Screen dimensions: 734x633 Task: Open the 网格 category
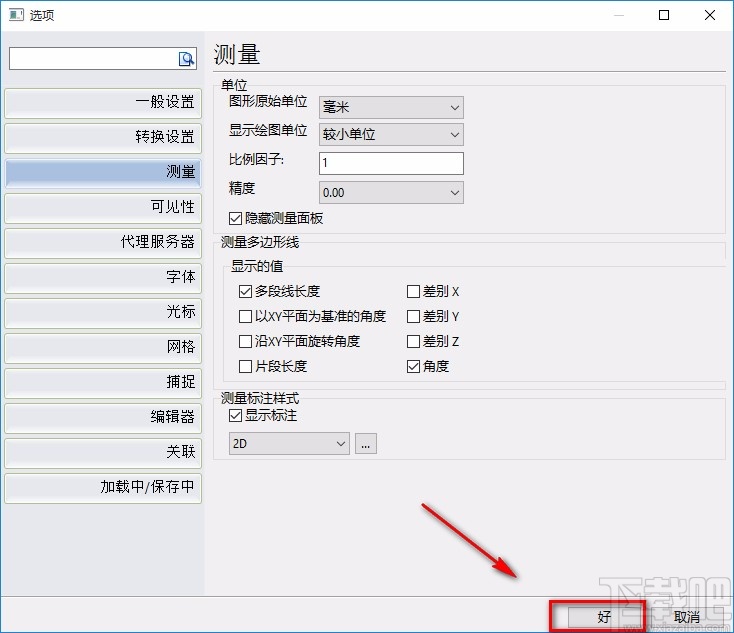(103, 347)
